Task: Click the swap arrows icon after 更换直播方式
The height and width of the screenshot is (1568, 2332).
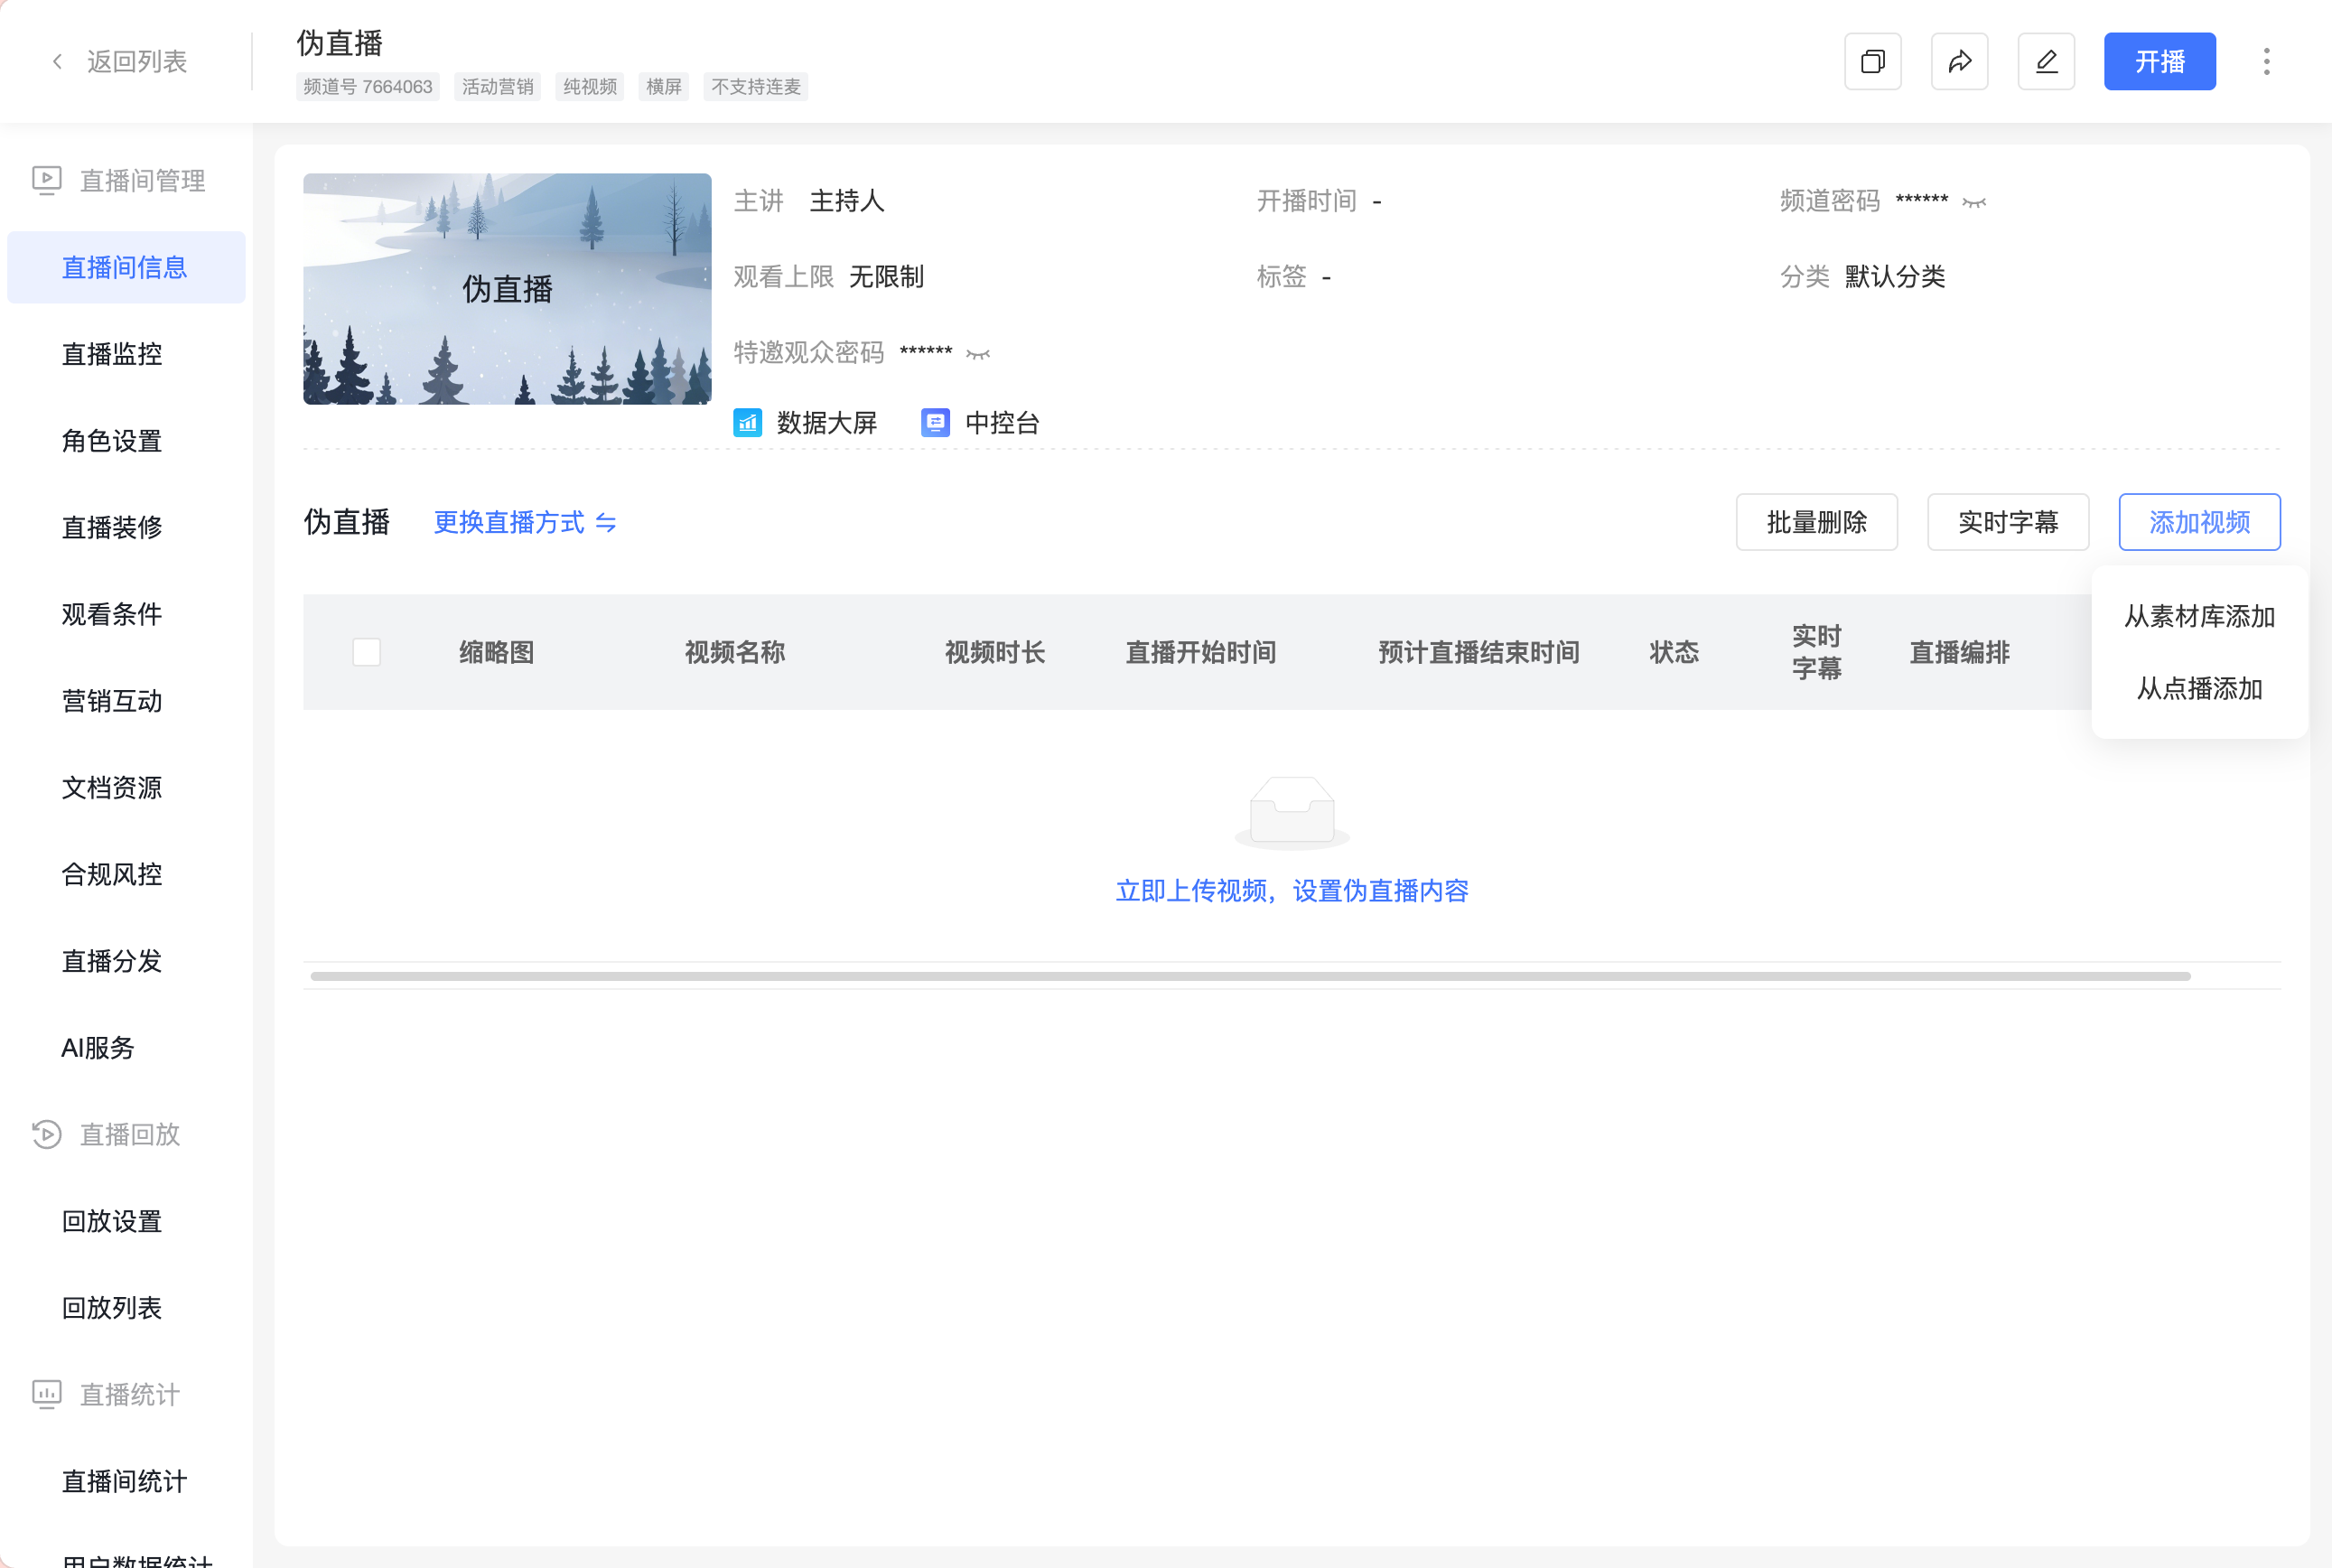Action: click(x=606, y=523)
